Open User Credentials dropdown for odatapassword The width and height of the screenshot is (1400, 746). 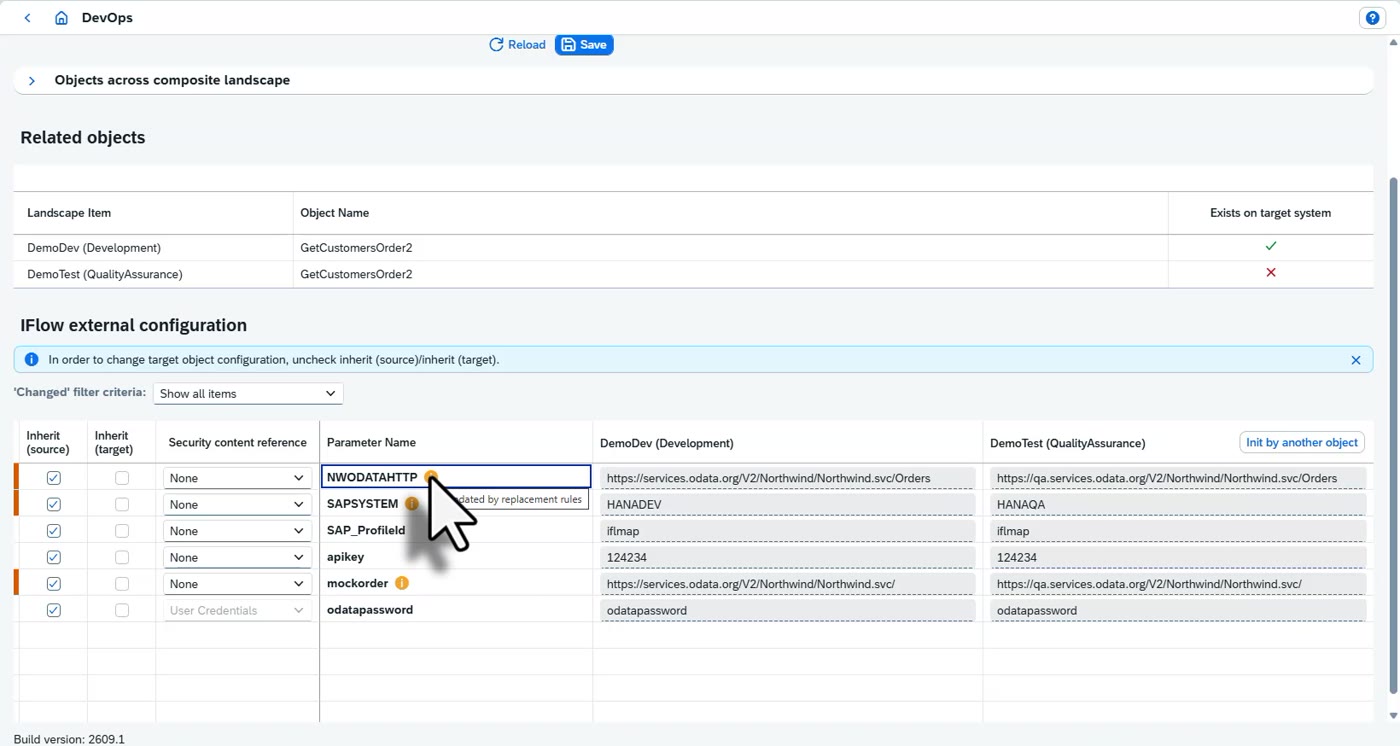click(237, 610)
